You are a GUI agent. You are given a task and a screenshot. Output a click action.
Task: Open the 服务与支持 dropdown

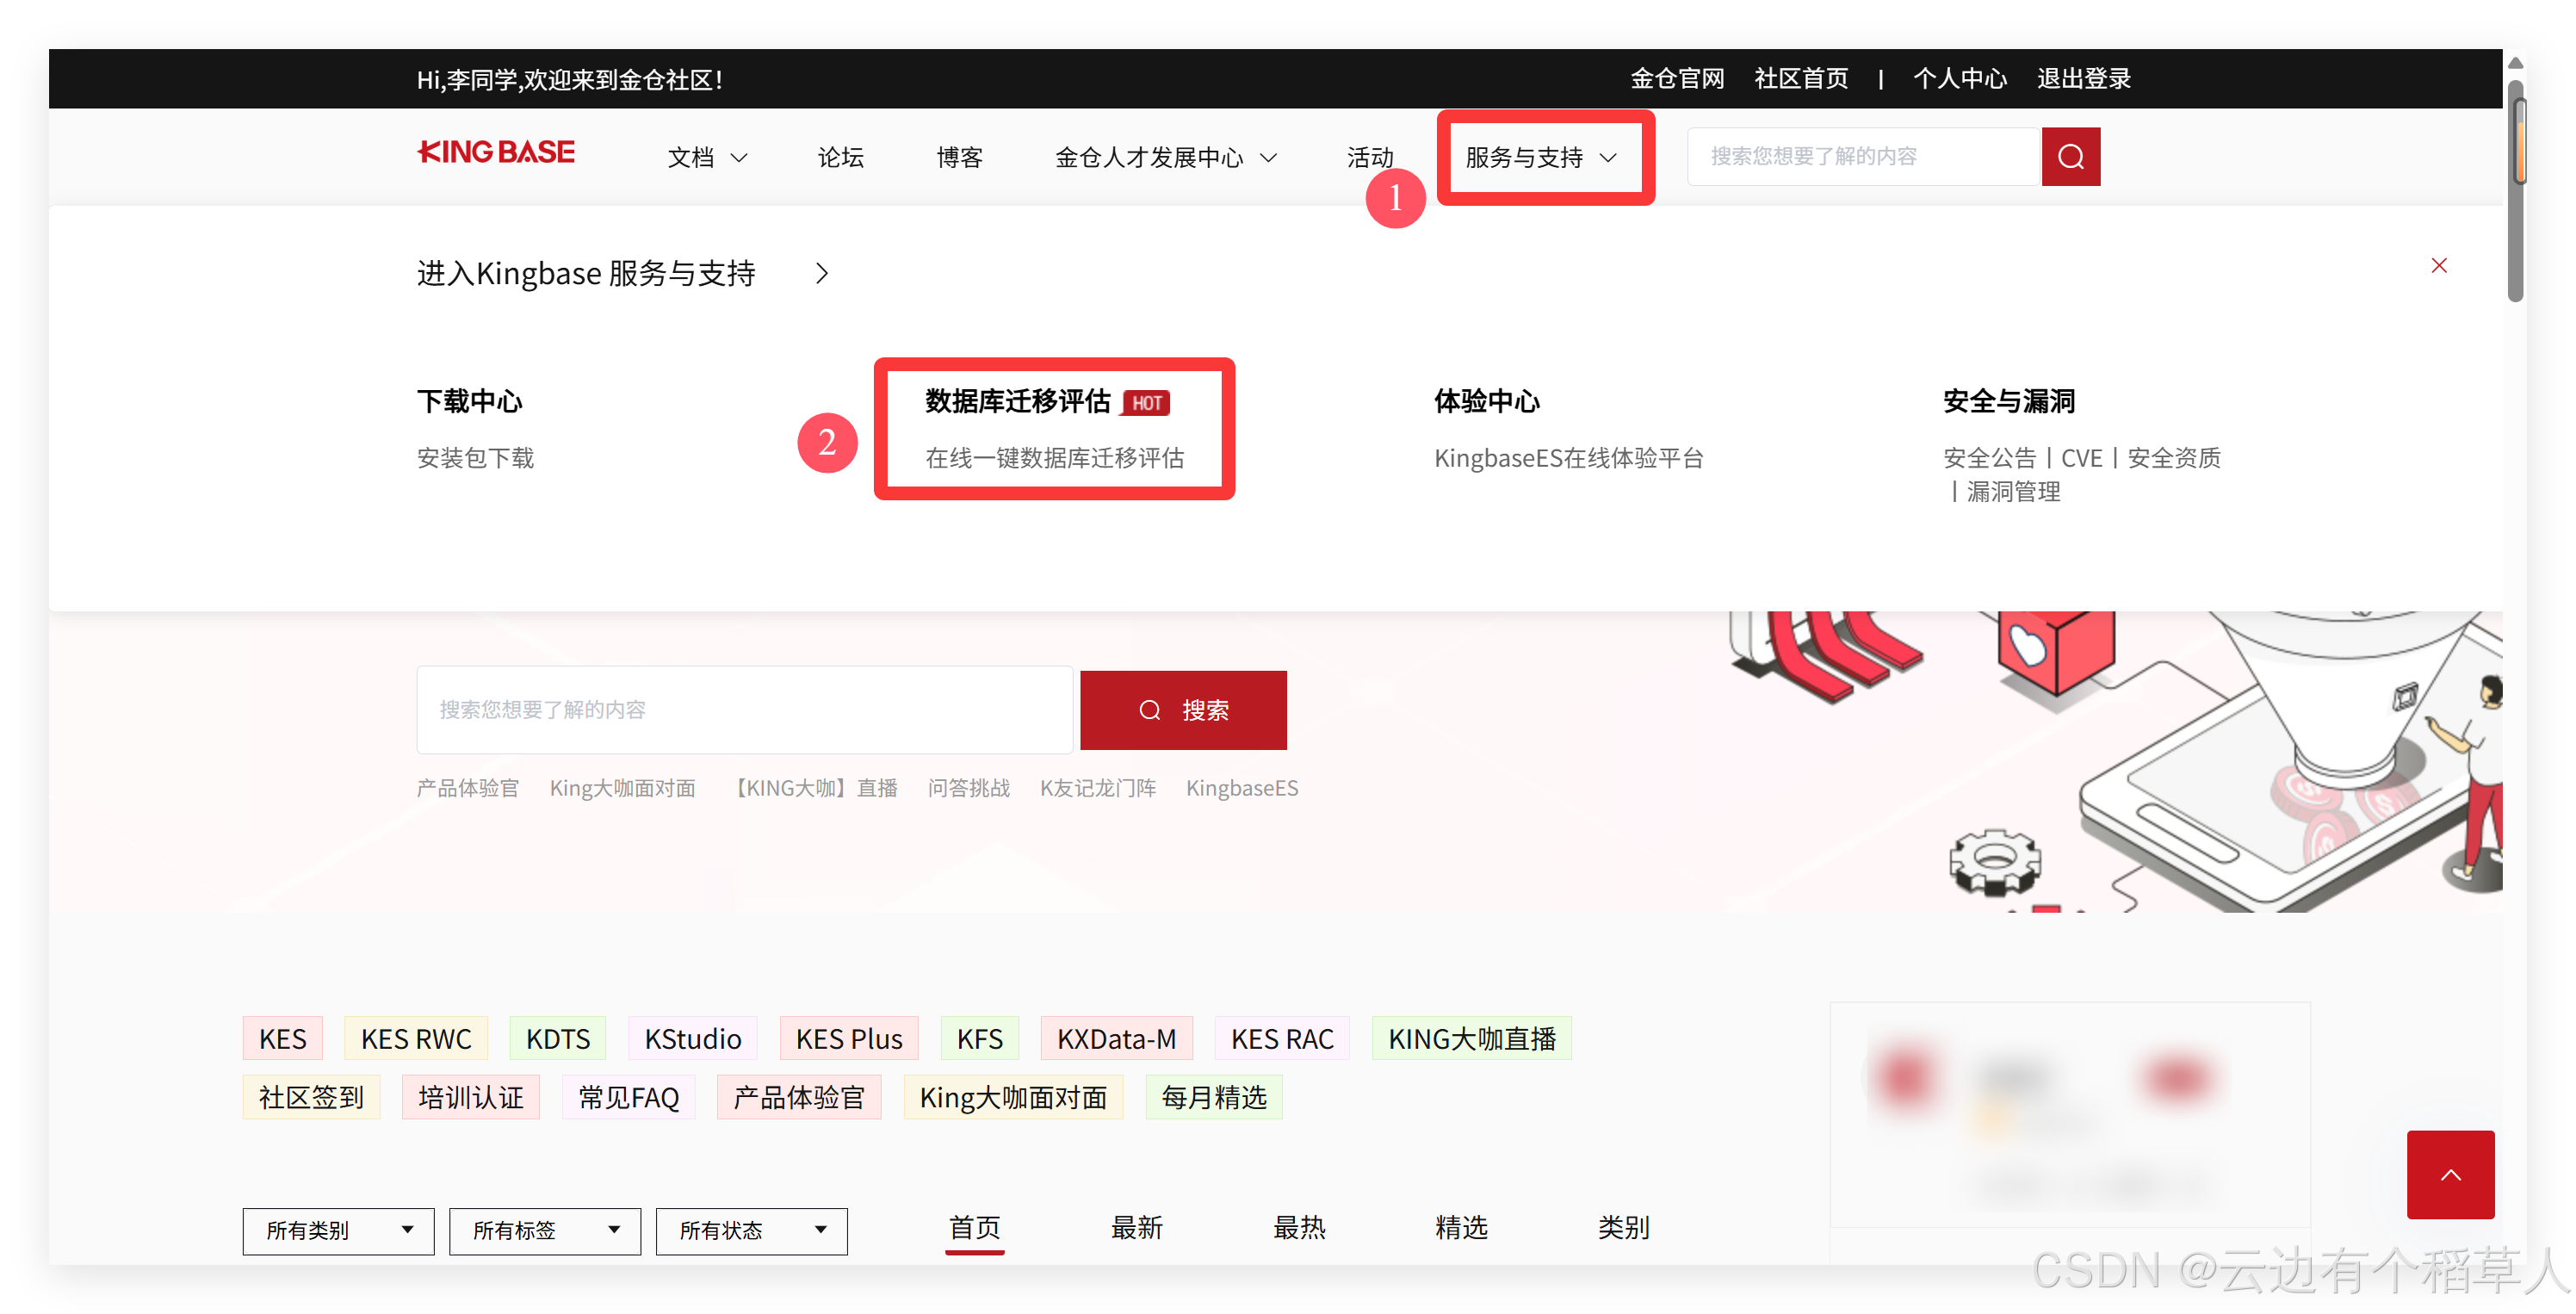click(x=1541, y=158)
